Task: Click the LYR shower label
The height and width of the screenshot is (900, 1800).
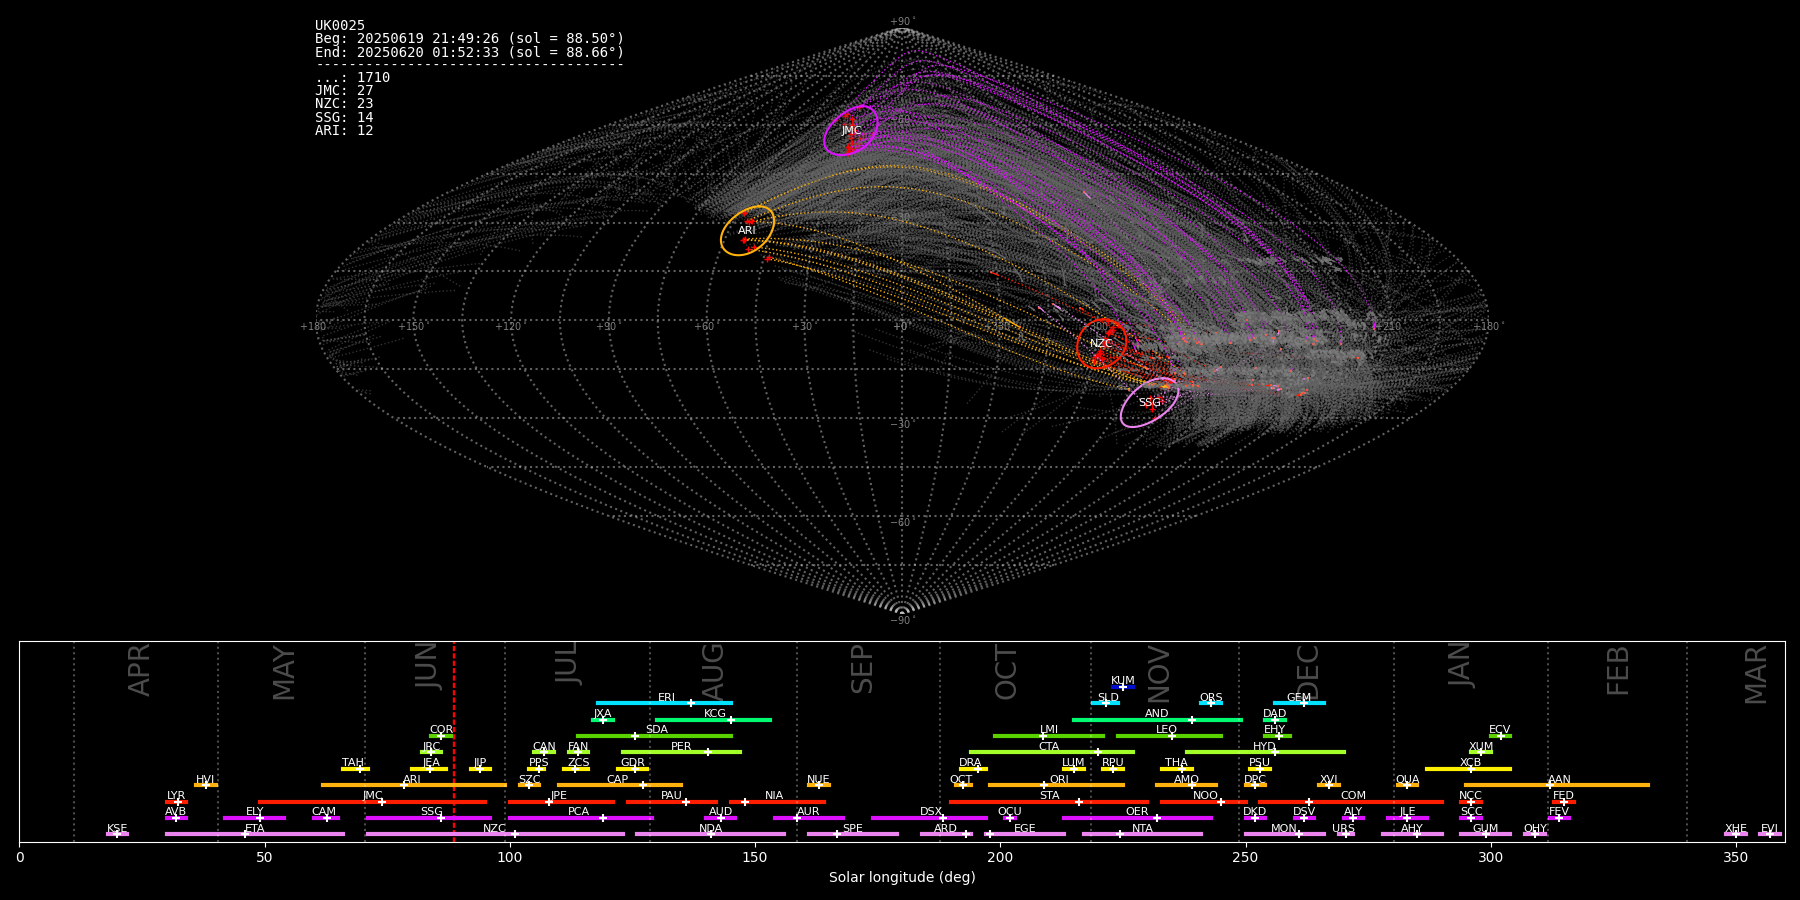Action: pyautogui.click(x=176, y=796)
